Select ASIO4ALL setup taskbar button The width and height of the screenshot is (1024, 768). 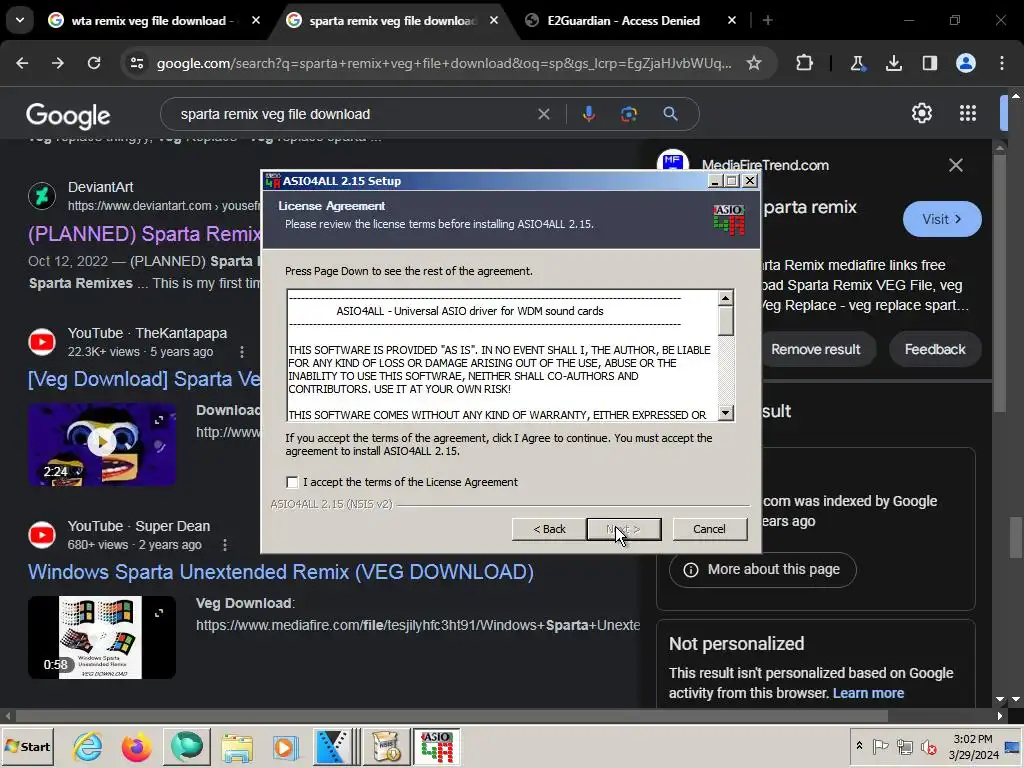436,746
